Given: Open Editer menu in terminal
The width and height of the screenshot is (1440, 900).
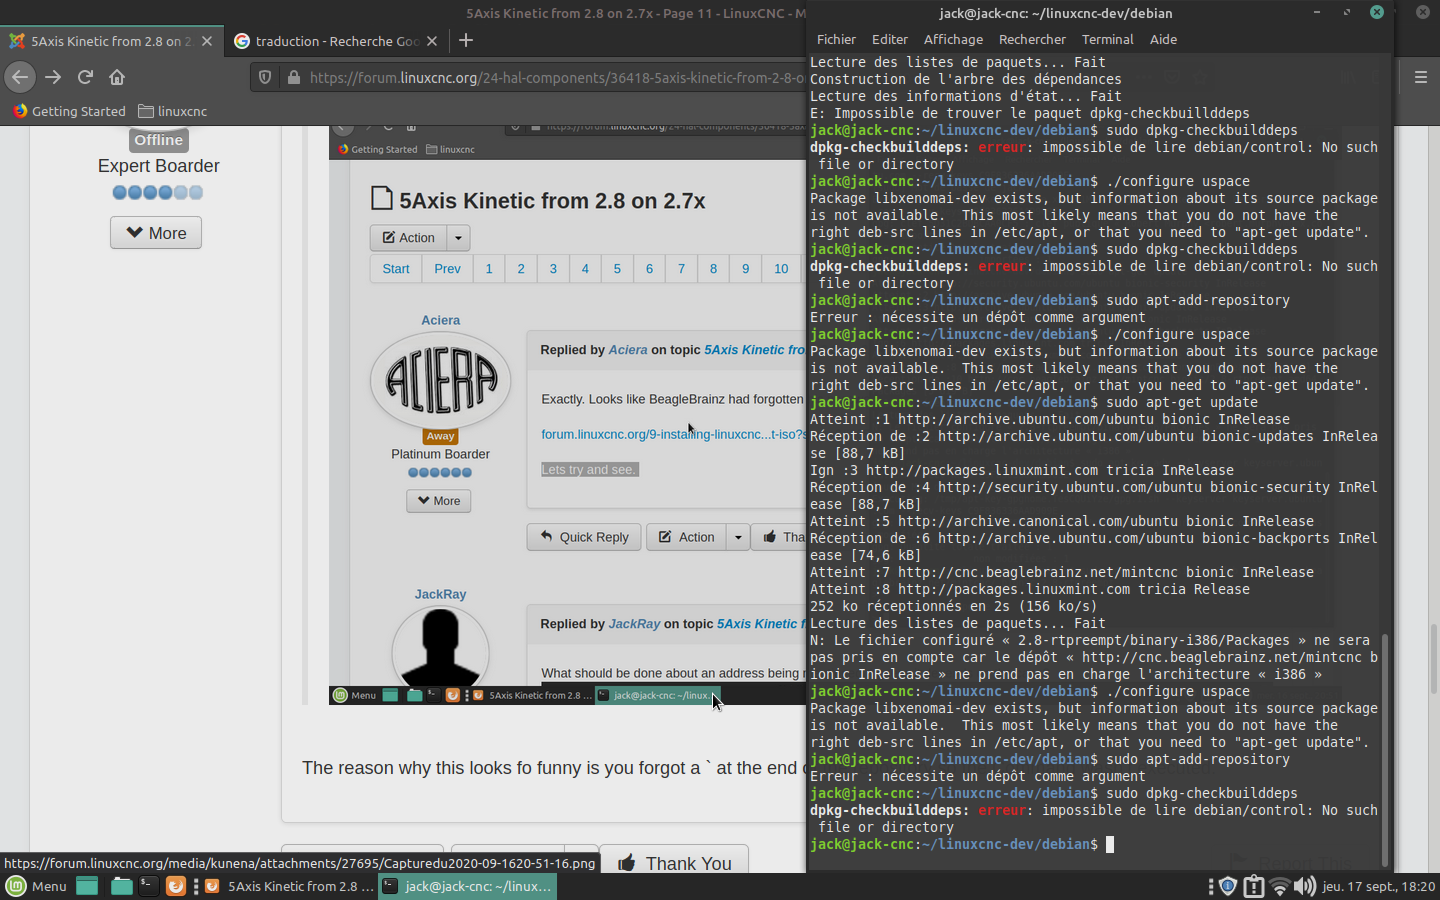Looking at the screenshot, I should (890, 39).
